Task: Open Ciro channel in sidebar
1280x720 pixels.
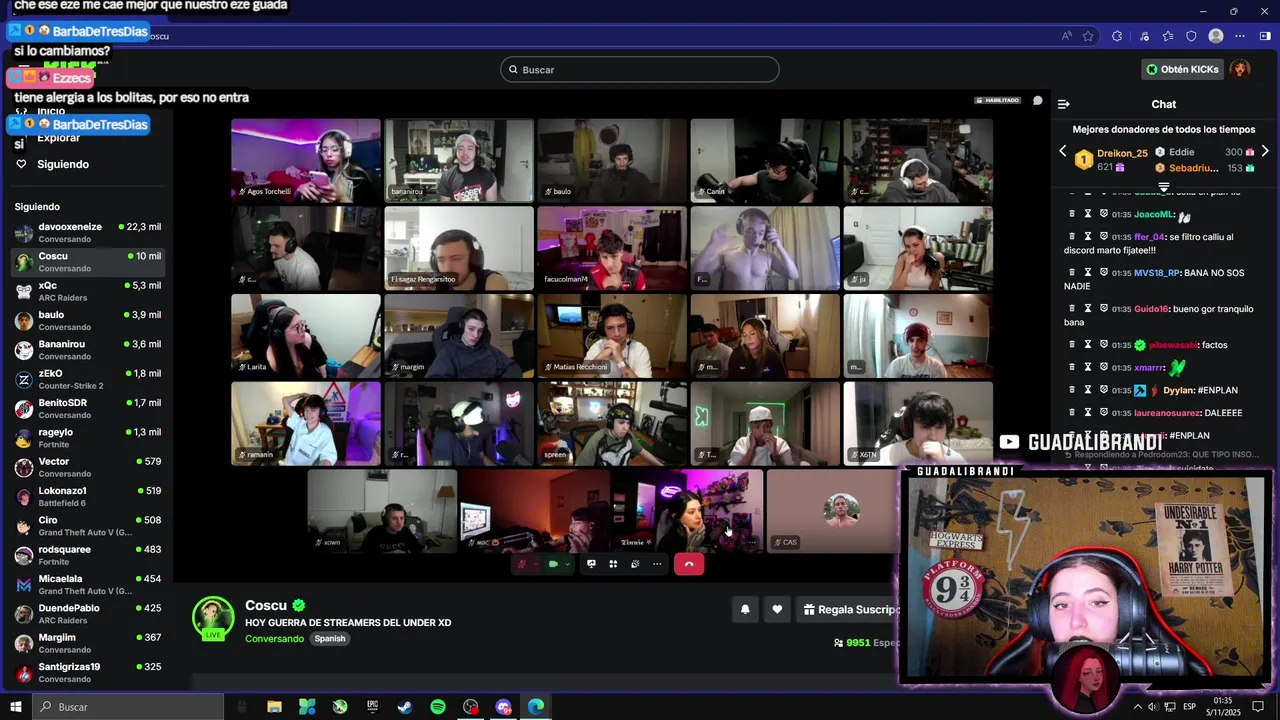Action: click(88, 526)
